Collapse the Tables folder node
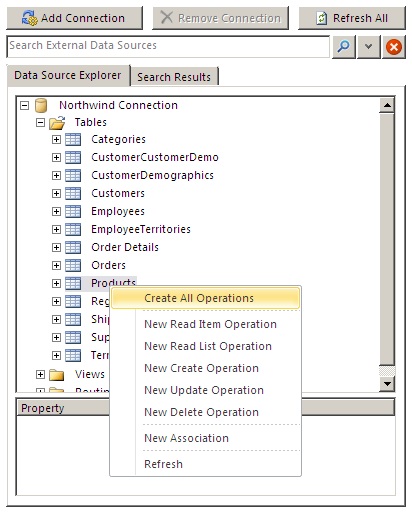Viewport: 412px width, 514px height. (40, 123)
